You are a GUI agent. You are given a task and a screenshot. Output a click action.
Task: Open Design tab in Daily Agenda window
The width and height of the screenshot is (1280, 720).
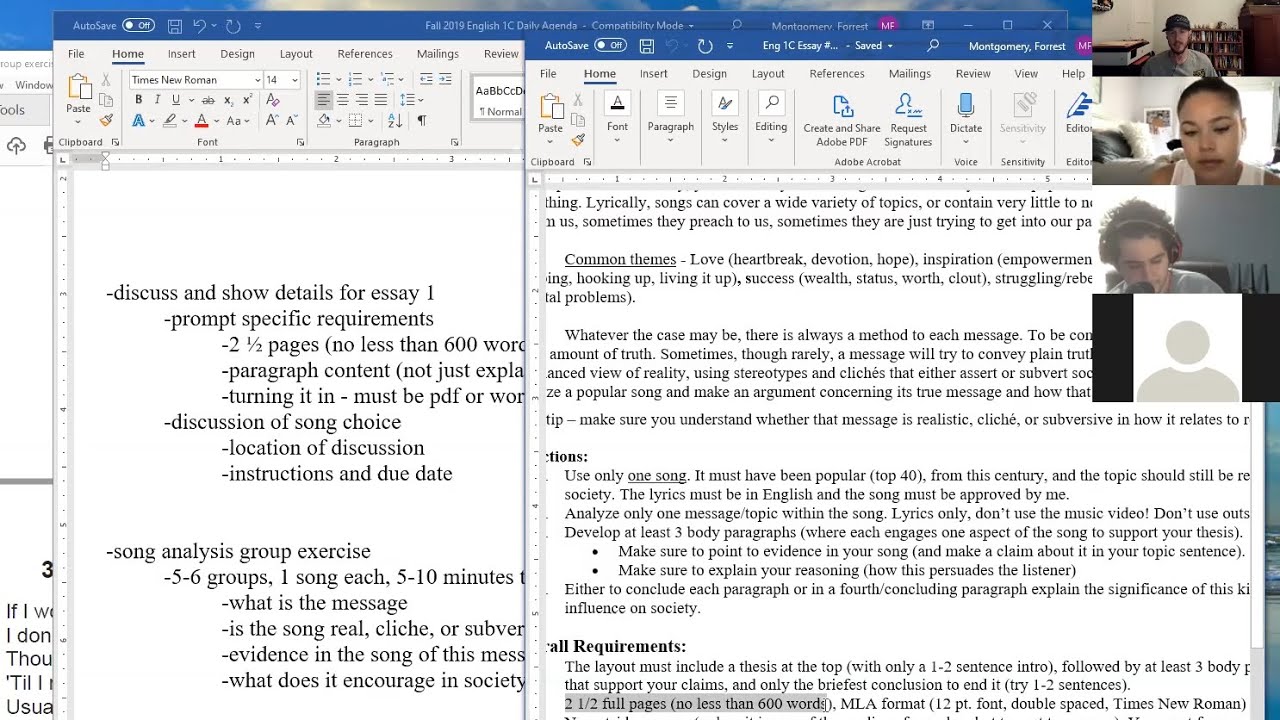tap(238, 54)
